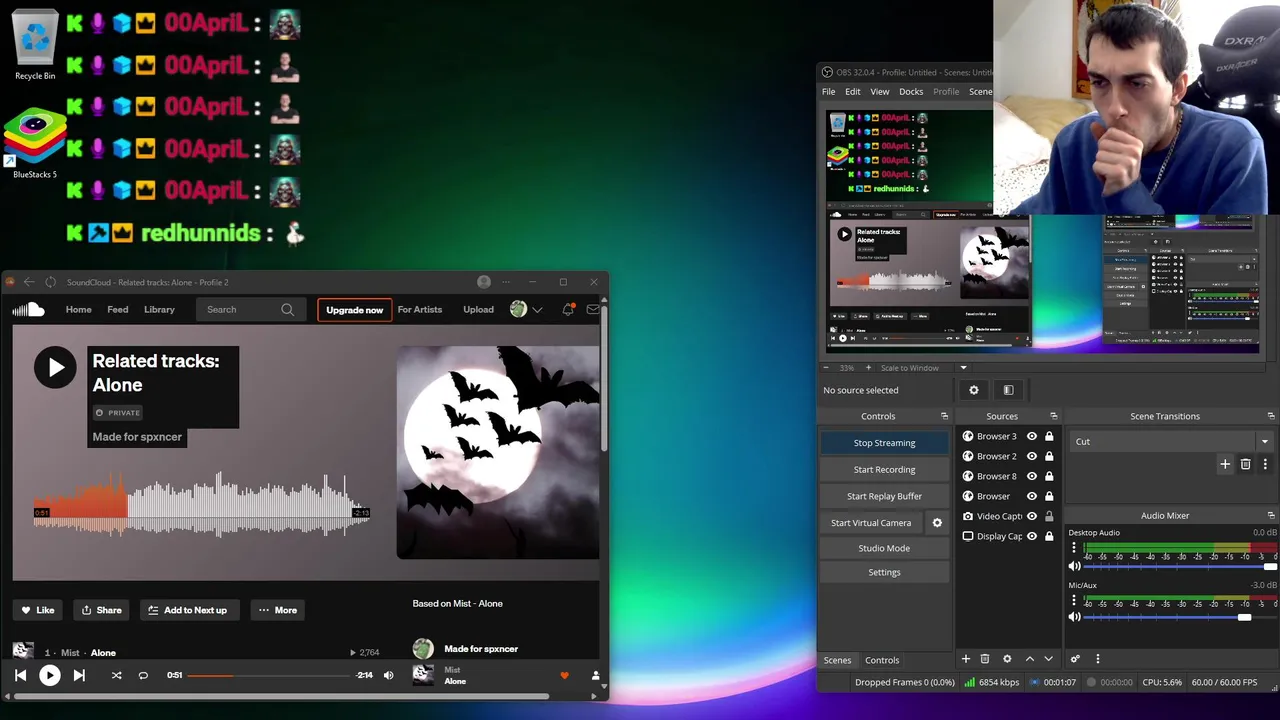Enable Studio Mode in OBS

(884, 548)
